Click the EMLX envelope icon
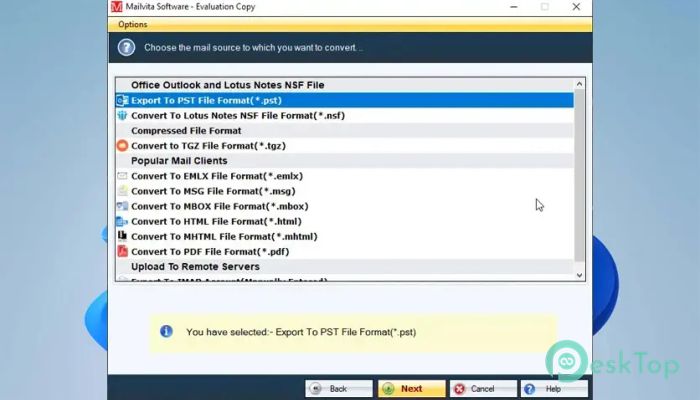The image size is (700, 400). [122, 176]
